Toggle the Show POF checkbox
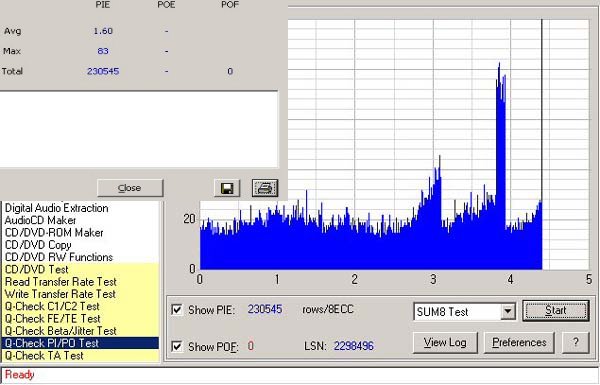Viewport: 600px width, 385px height. tap(177, 346)
